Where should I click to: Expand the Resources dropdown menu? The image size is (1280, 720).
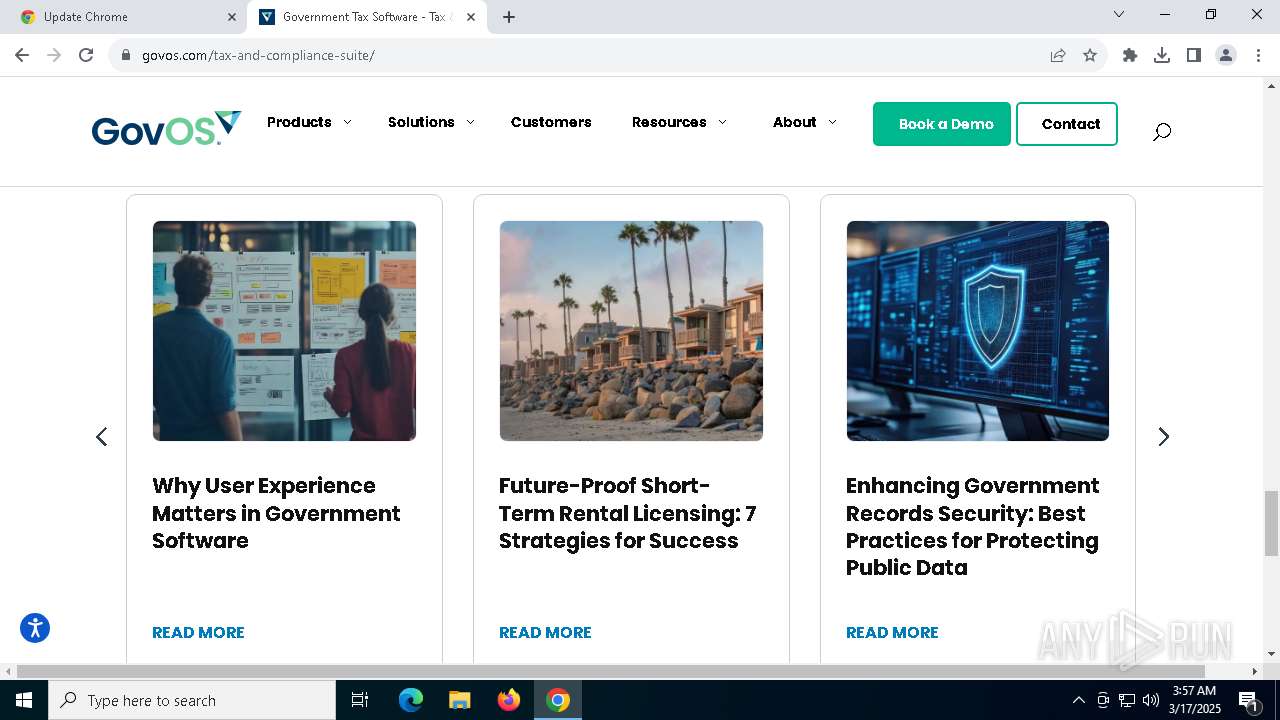tap(679, 122)
